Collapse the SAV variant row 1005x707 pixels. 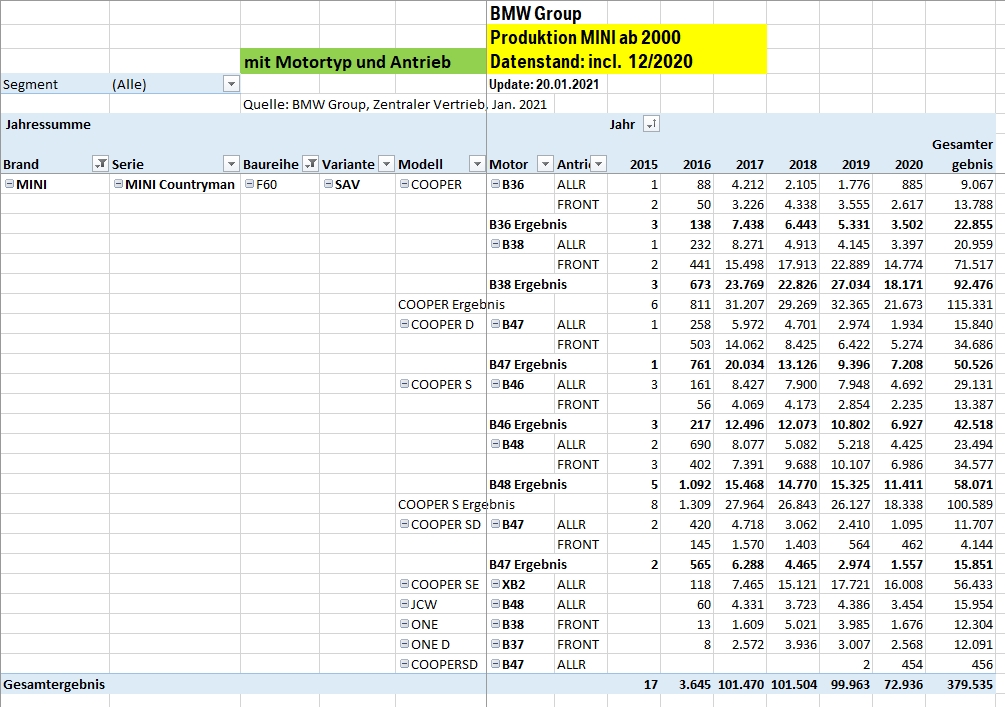[x=328, y=184]
